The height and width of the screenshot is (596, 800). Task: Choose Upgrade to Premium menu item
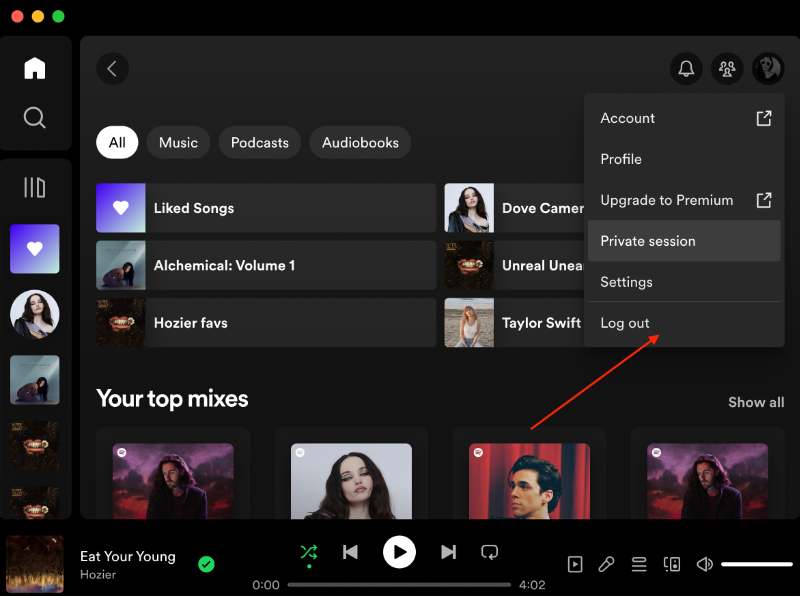pyautogui.click(x=684, y=200)
